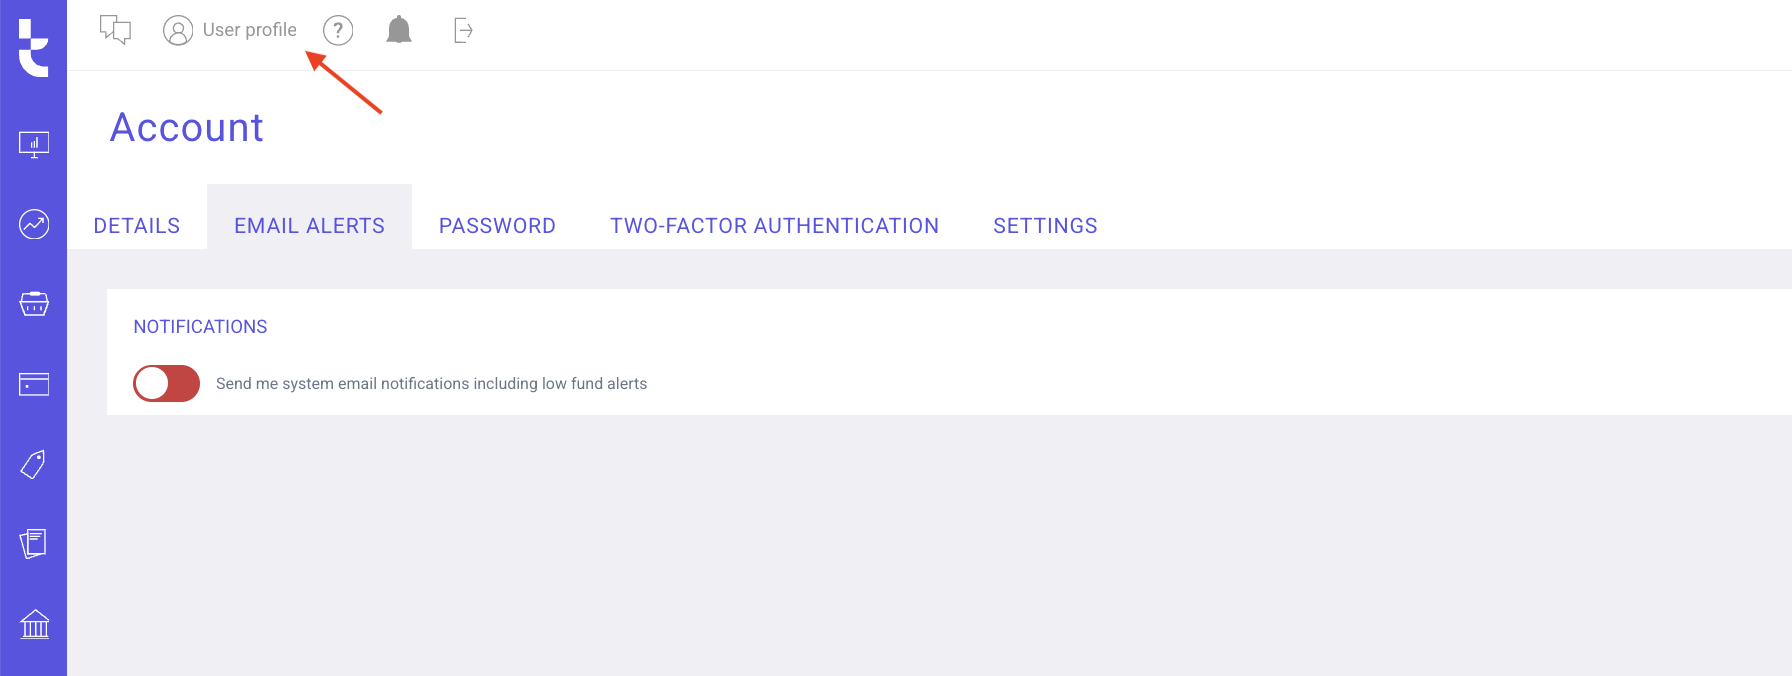Open the price tag icon in sidebar
Screen dimensions: 1792x676
click(x=34, y=464)
